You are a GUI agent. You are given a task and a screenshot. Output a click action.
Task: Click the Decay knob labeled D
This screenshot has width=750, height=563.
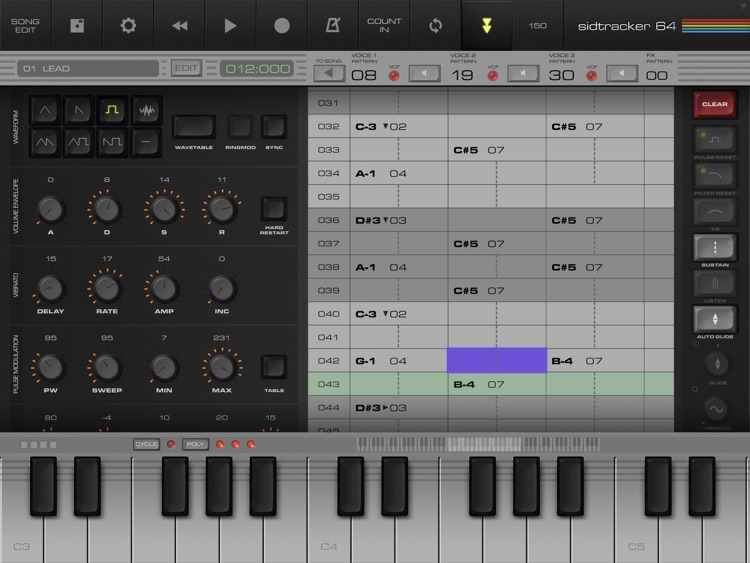tap(107, 210)
